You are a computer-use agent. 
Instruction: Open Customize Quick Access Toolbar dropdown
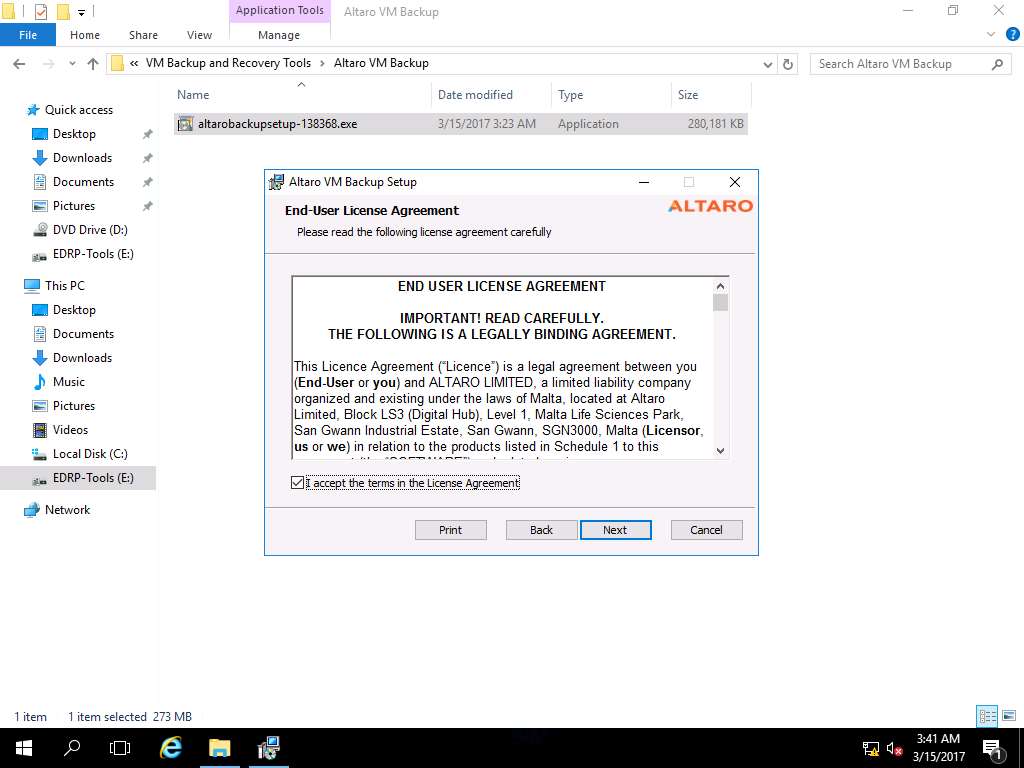click(81, 12)
